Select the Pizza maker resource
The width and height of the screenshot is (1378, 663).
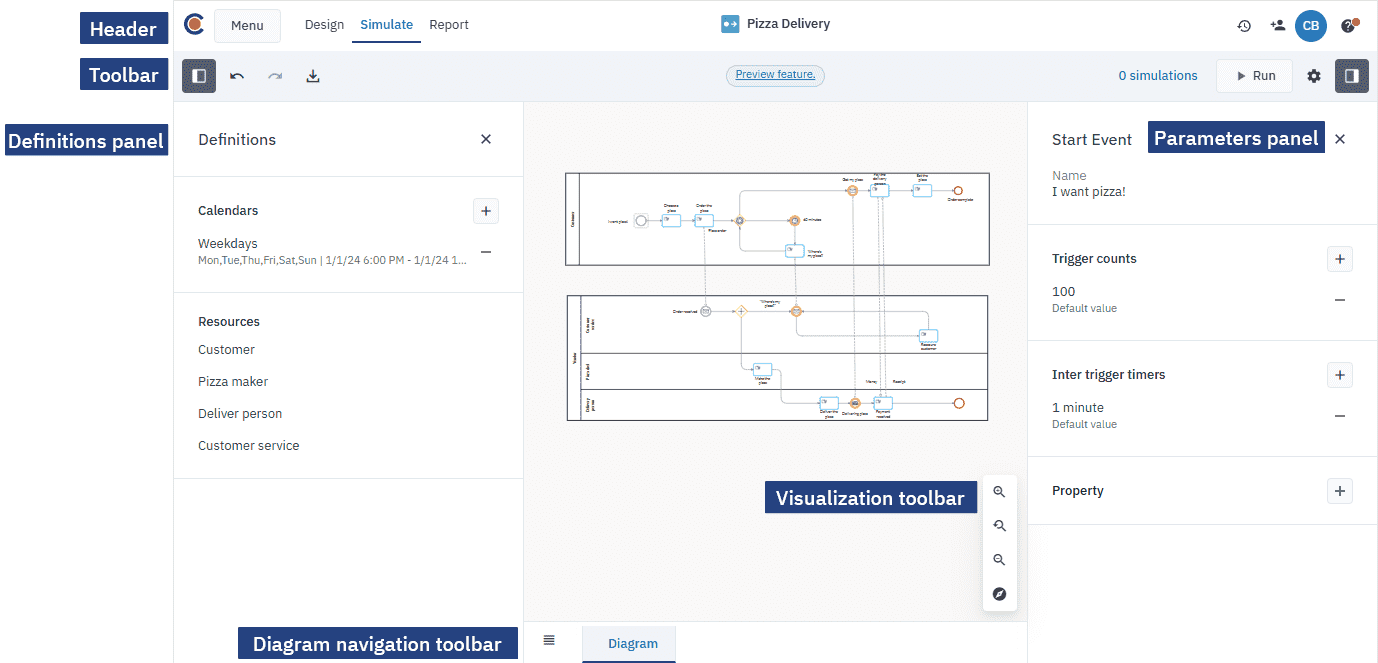click(233, 382)
